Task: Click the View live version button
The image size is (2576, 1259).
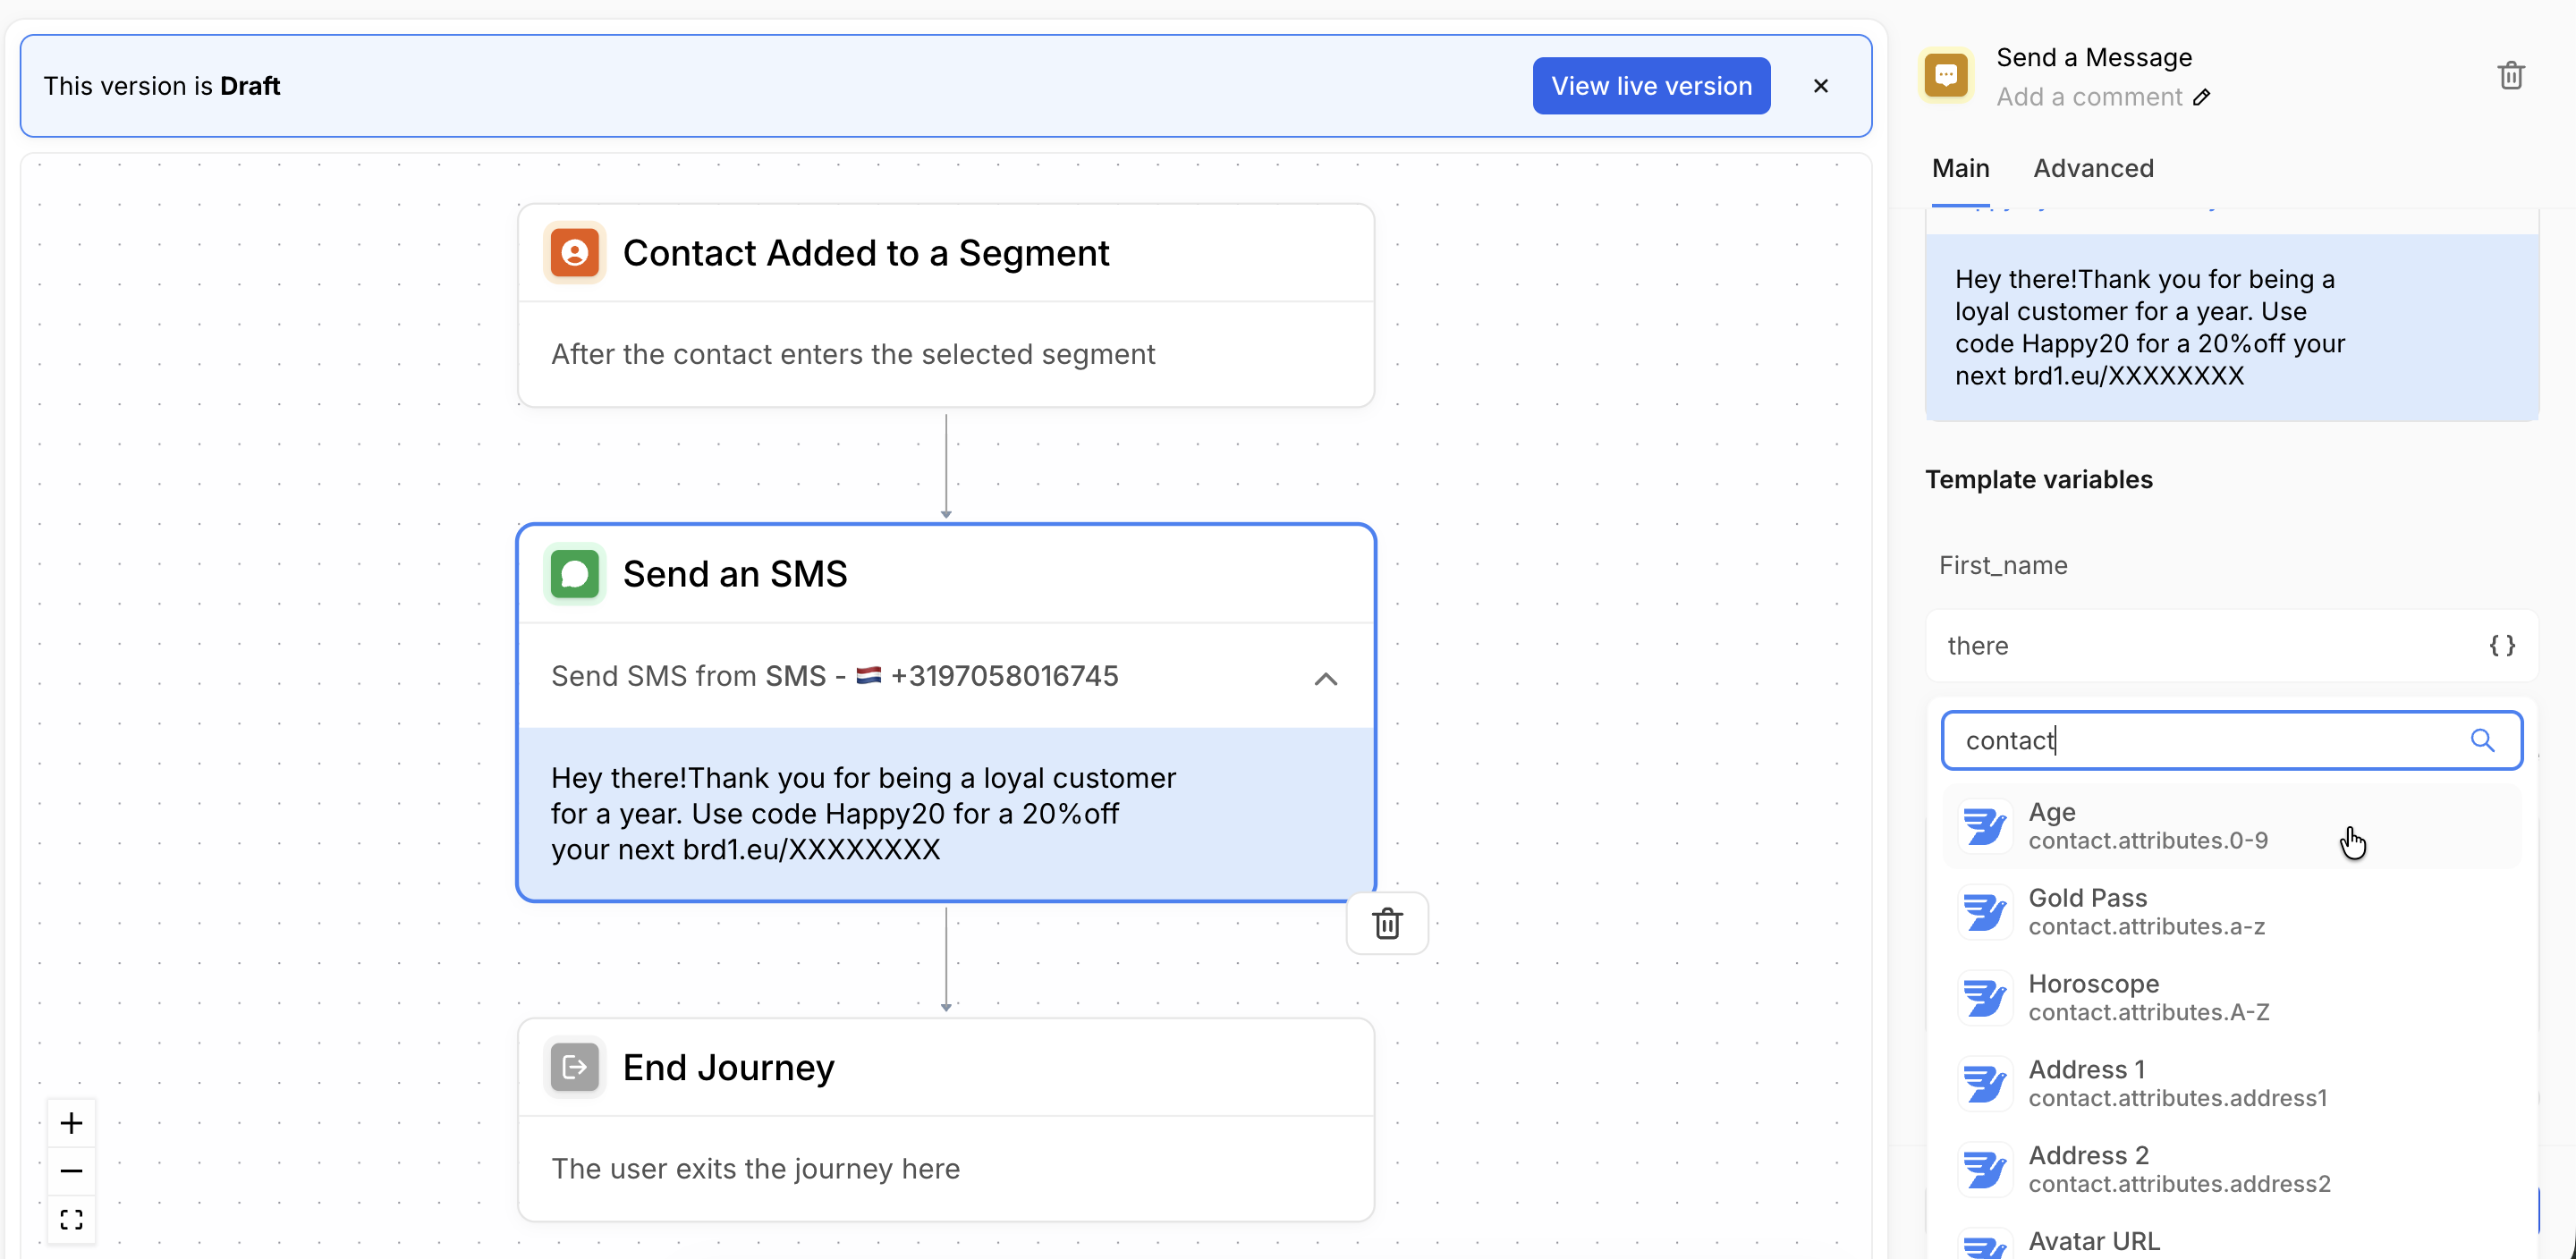Action: pos(1651,86)
